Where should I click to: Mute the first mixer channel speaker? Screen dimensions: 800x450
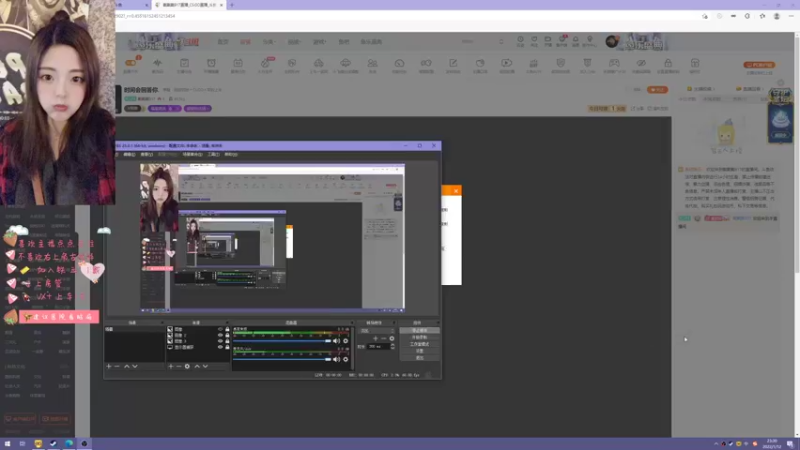point(336,341)
